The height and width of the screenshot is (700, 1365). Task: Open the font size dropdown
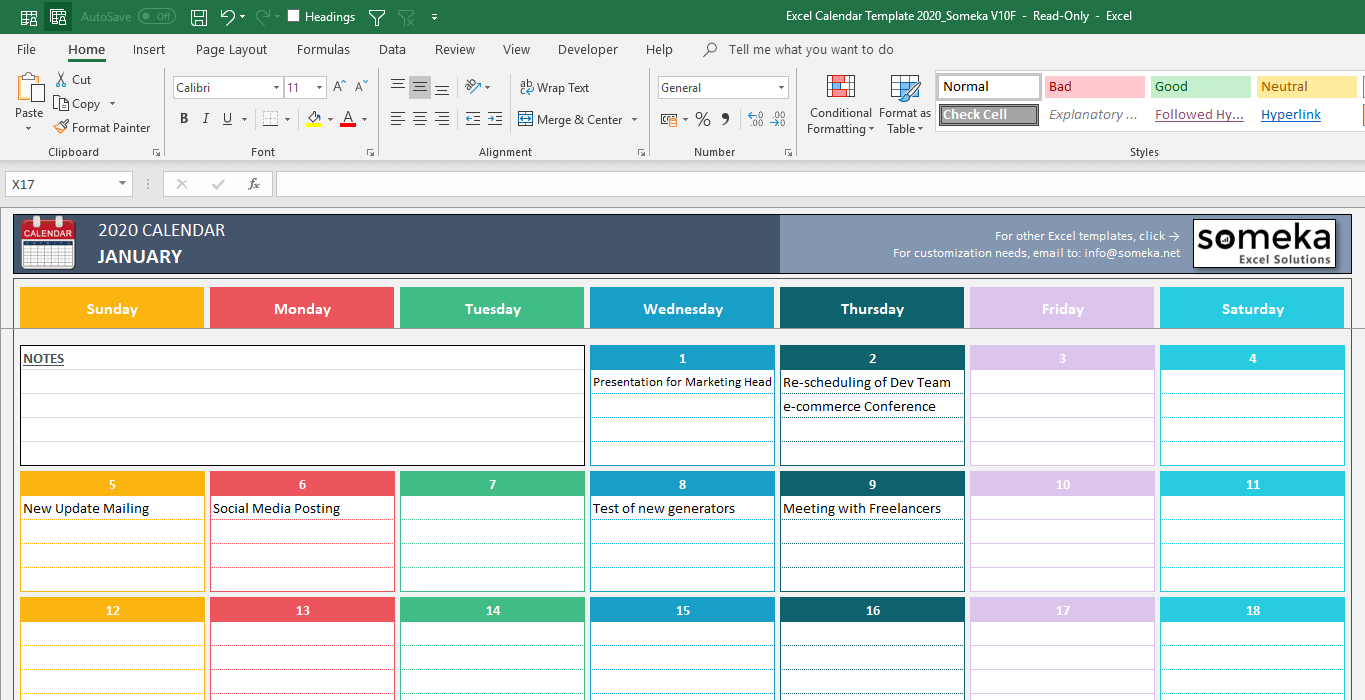[319, 87]
